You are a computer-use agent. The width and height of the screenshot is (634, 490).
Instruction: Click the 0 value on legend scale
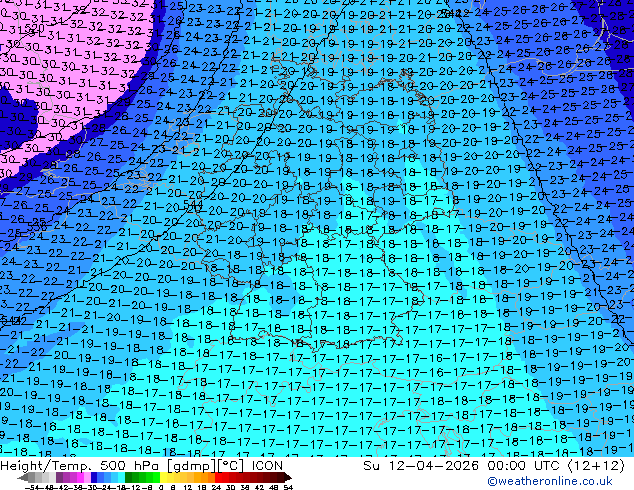(x=161, y=487)
